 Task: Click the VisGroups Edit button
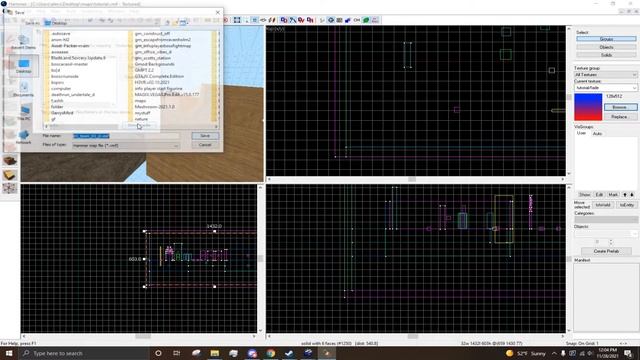click(x=599, y=195)
